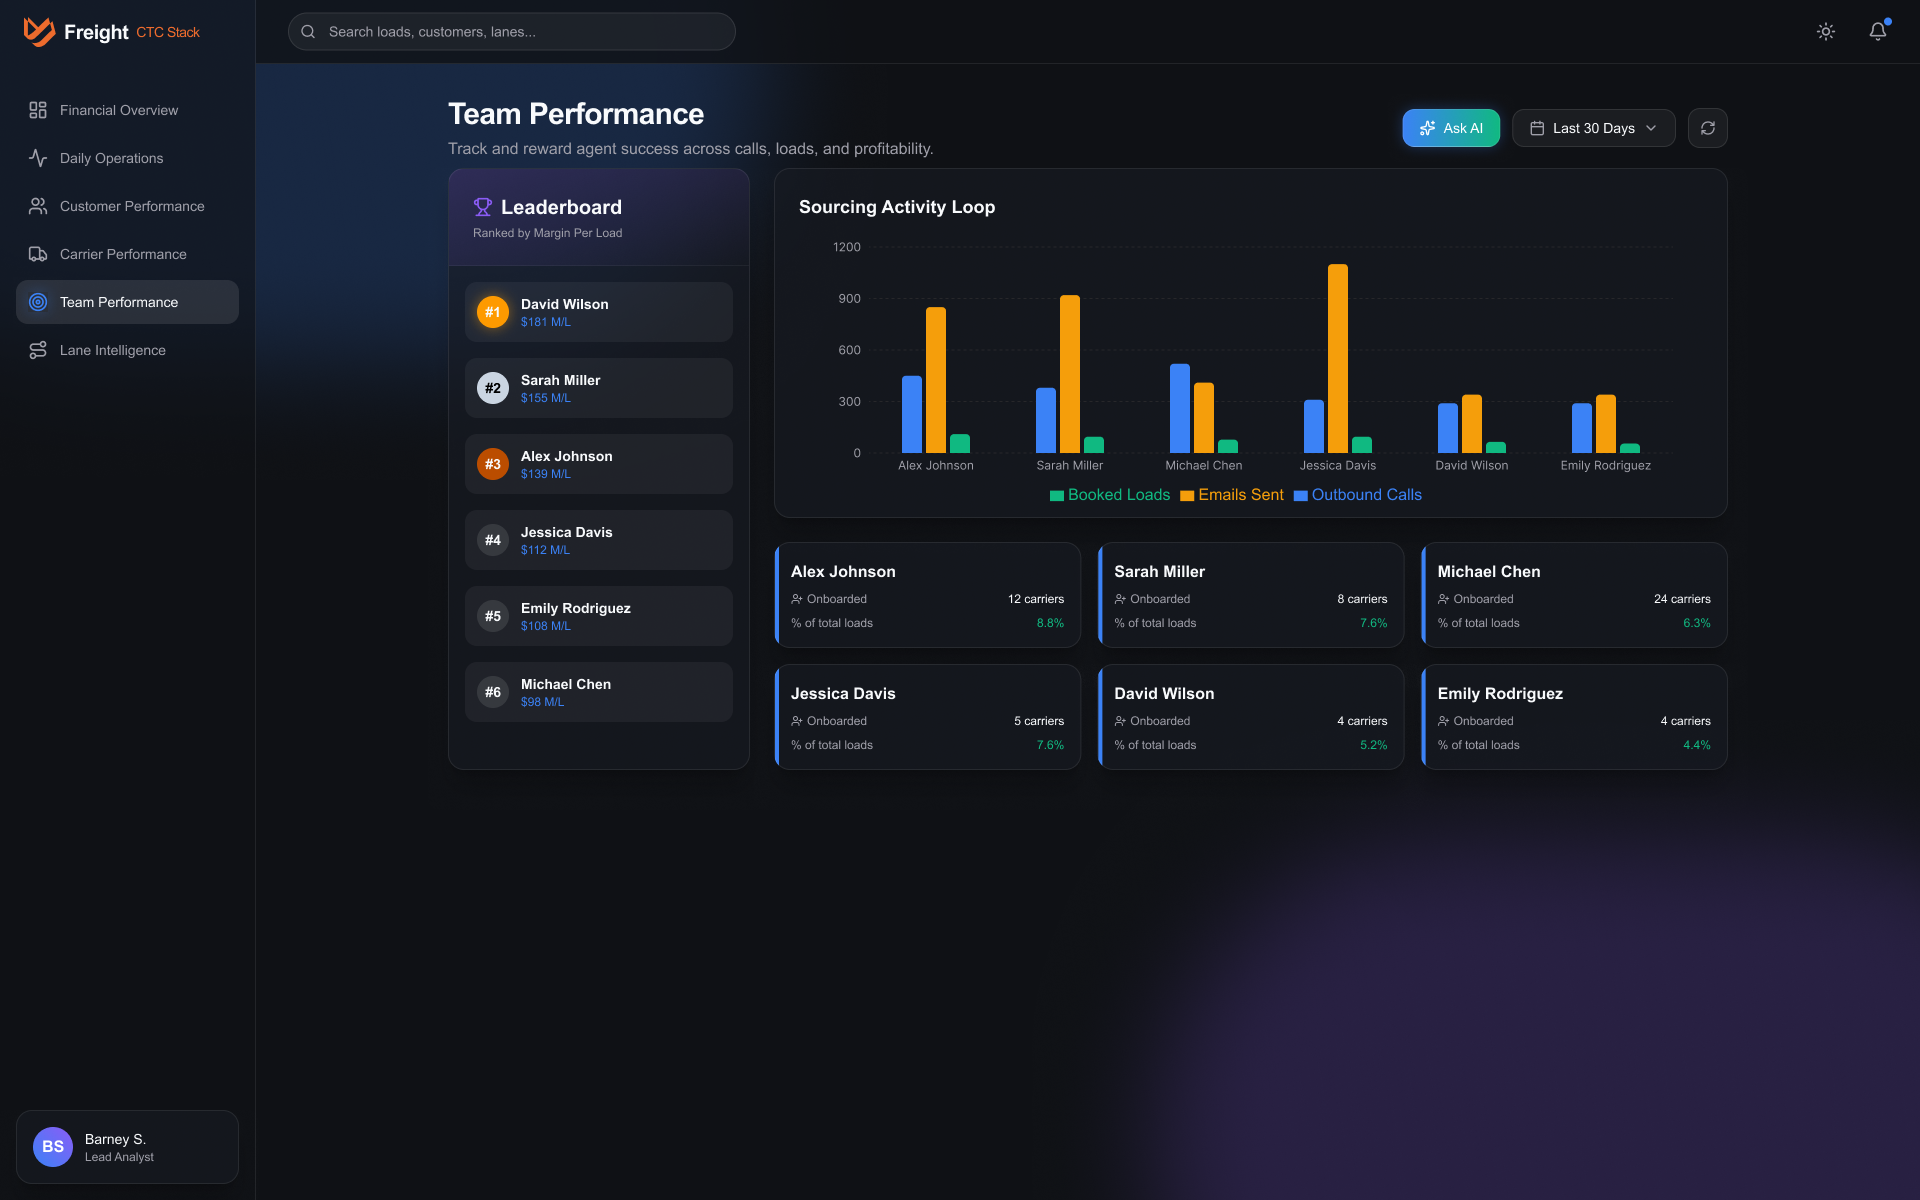Viewport: 1920px width, 1200px height.
Task: Expand the date range chevron arrow
Action: [1651, 128]
